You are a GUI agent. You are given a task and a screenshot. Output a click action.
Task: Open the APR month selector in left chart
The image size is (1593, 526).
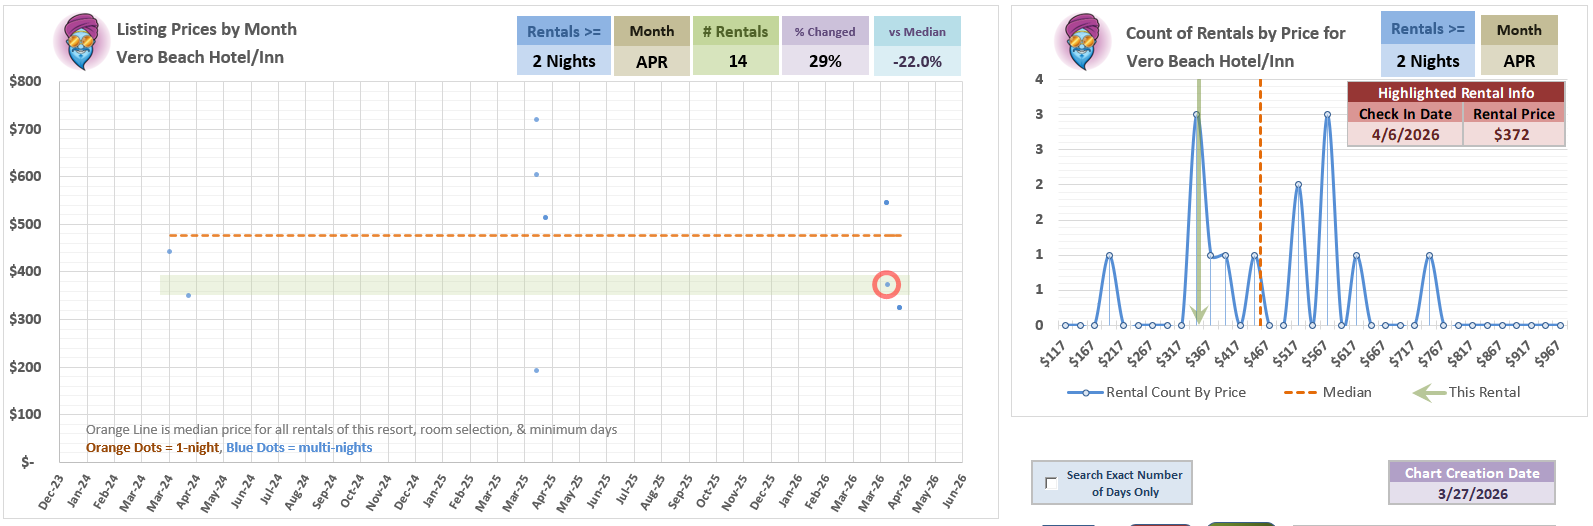pyautogui.click(x=652, y=61)
